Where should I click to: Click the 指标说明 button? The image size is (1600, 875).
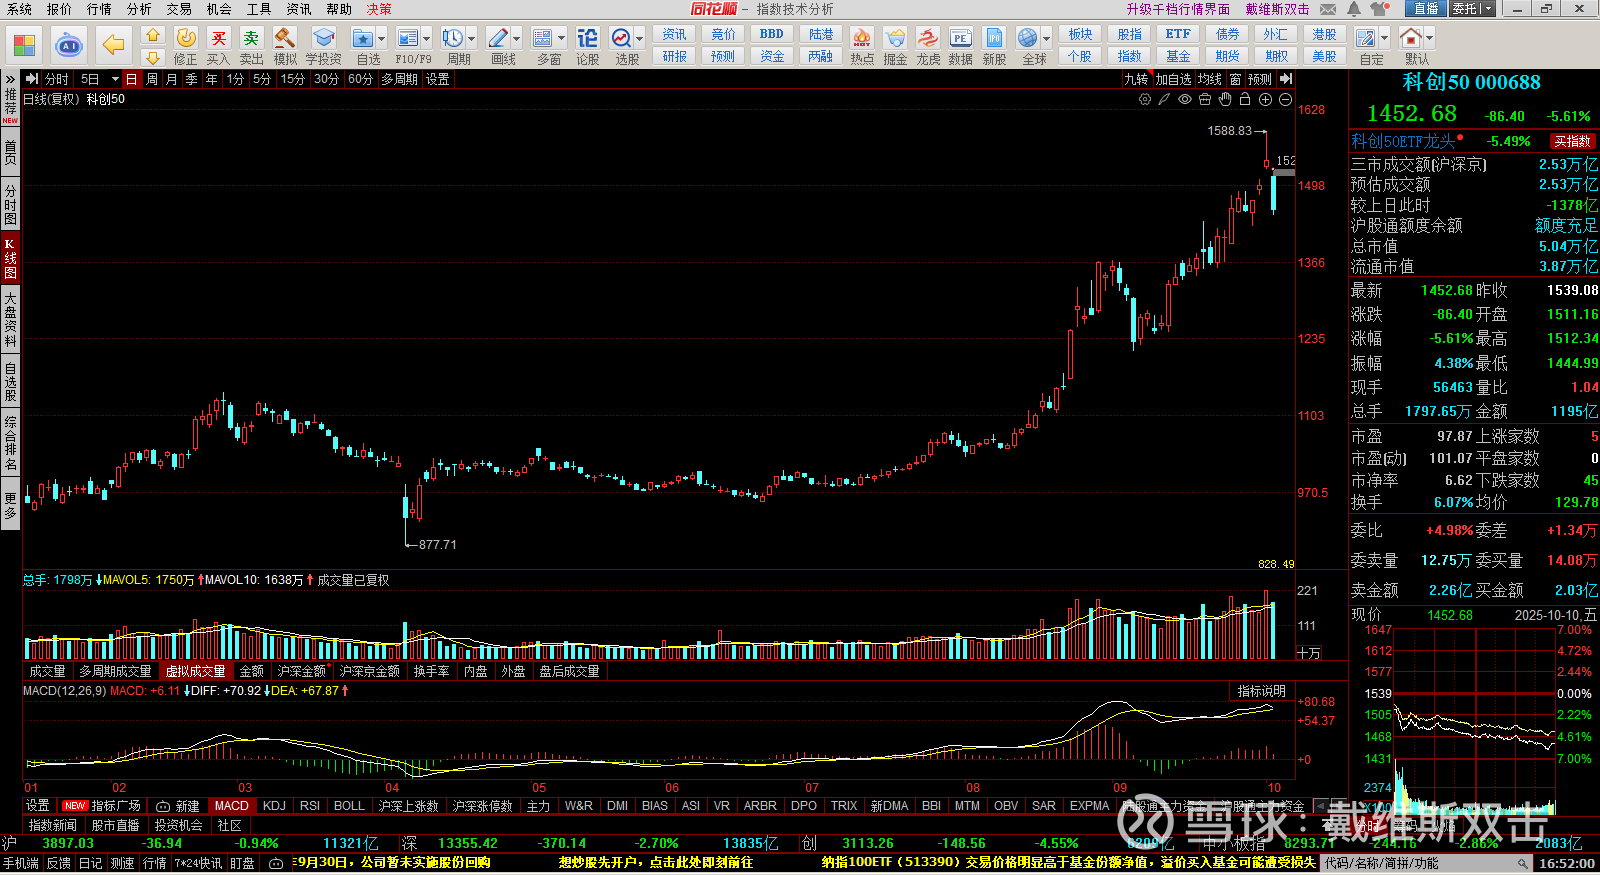coord(1262,691)
